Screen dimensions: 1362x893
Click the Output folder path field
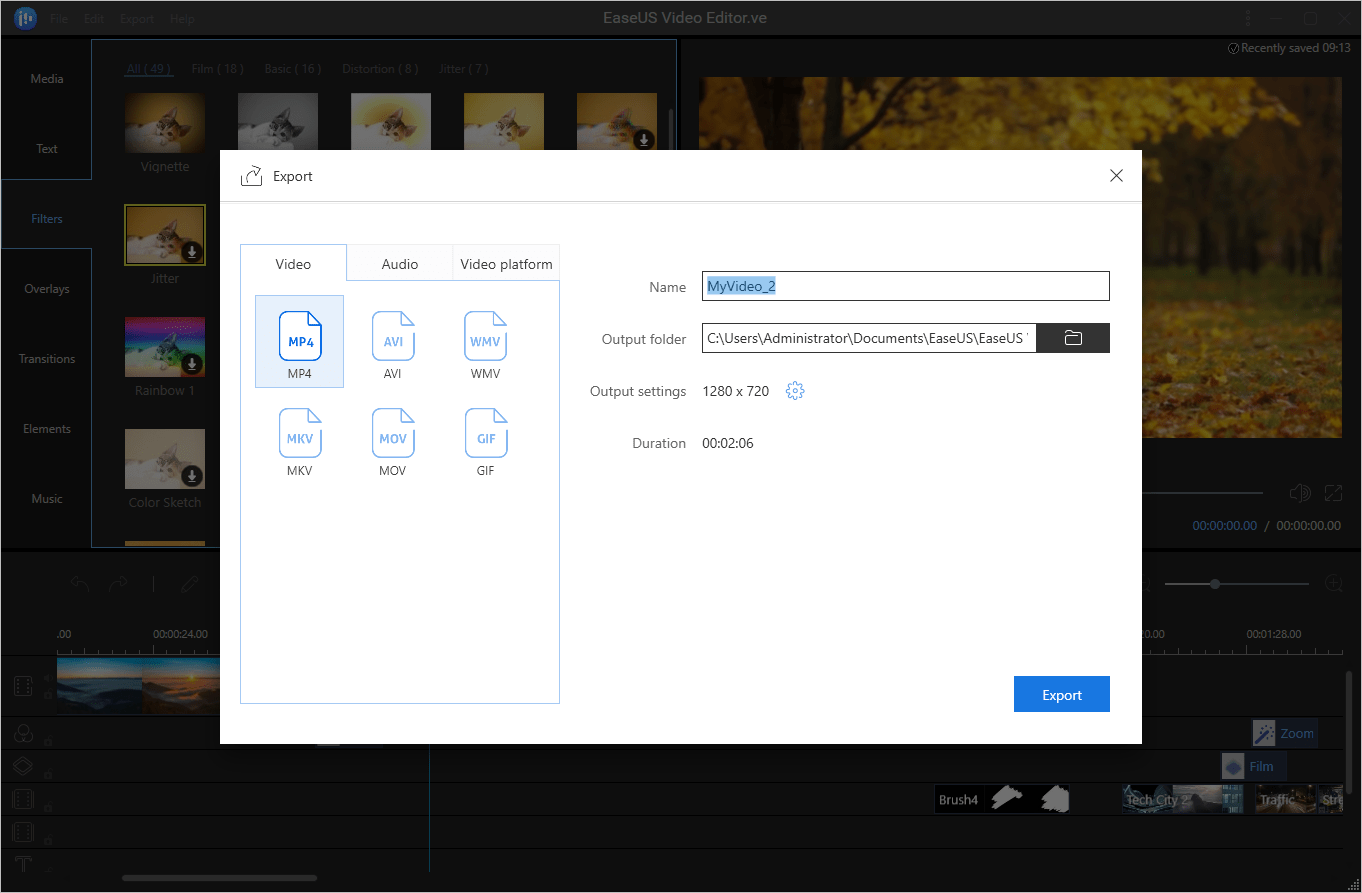[868, 339]
